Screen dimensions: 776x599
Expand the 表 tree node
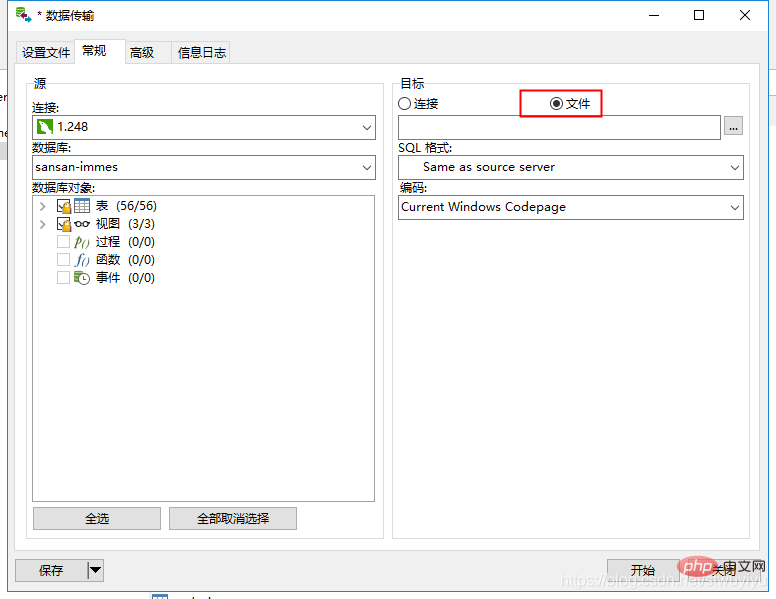pos(43,206)
